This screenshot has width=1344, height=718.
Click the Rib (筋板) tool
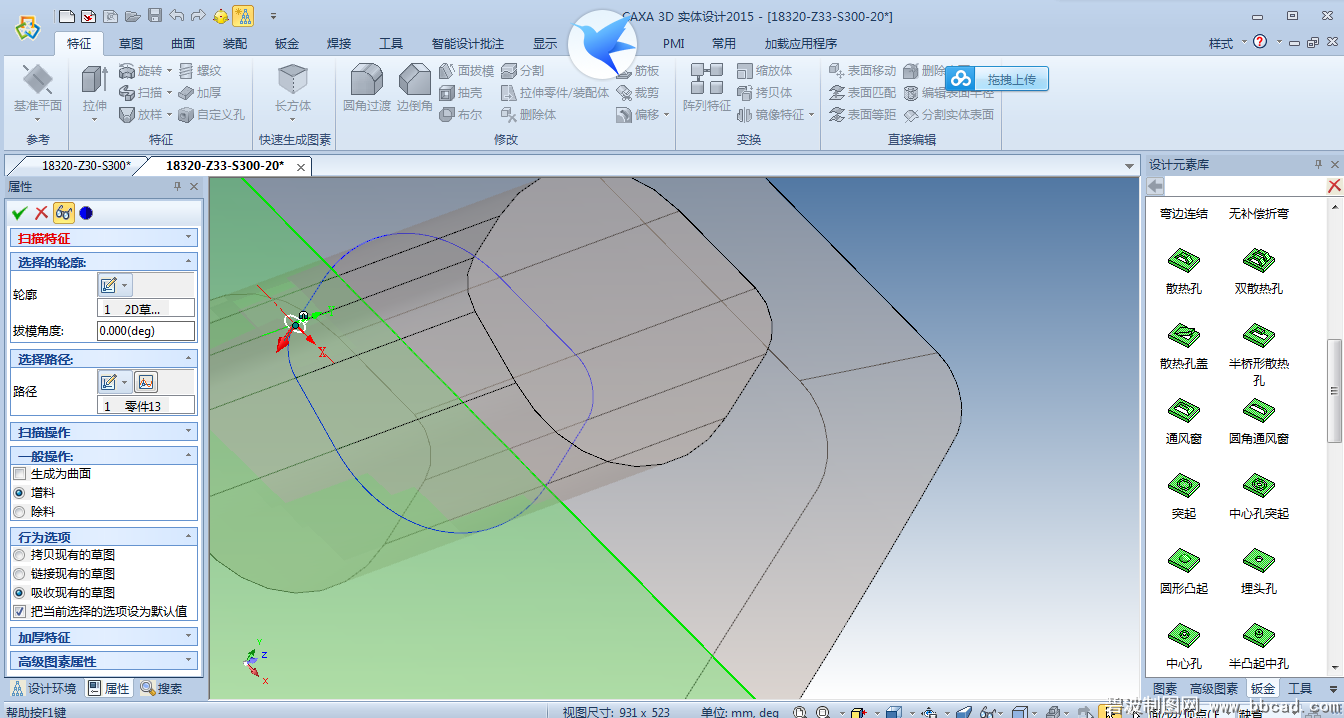click(639, 71)
